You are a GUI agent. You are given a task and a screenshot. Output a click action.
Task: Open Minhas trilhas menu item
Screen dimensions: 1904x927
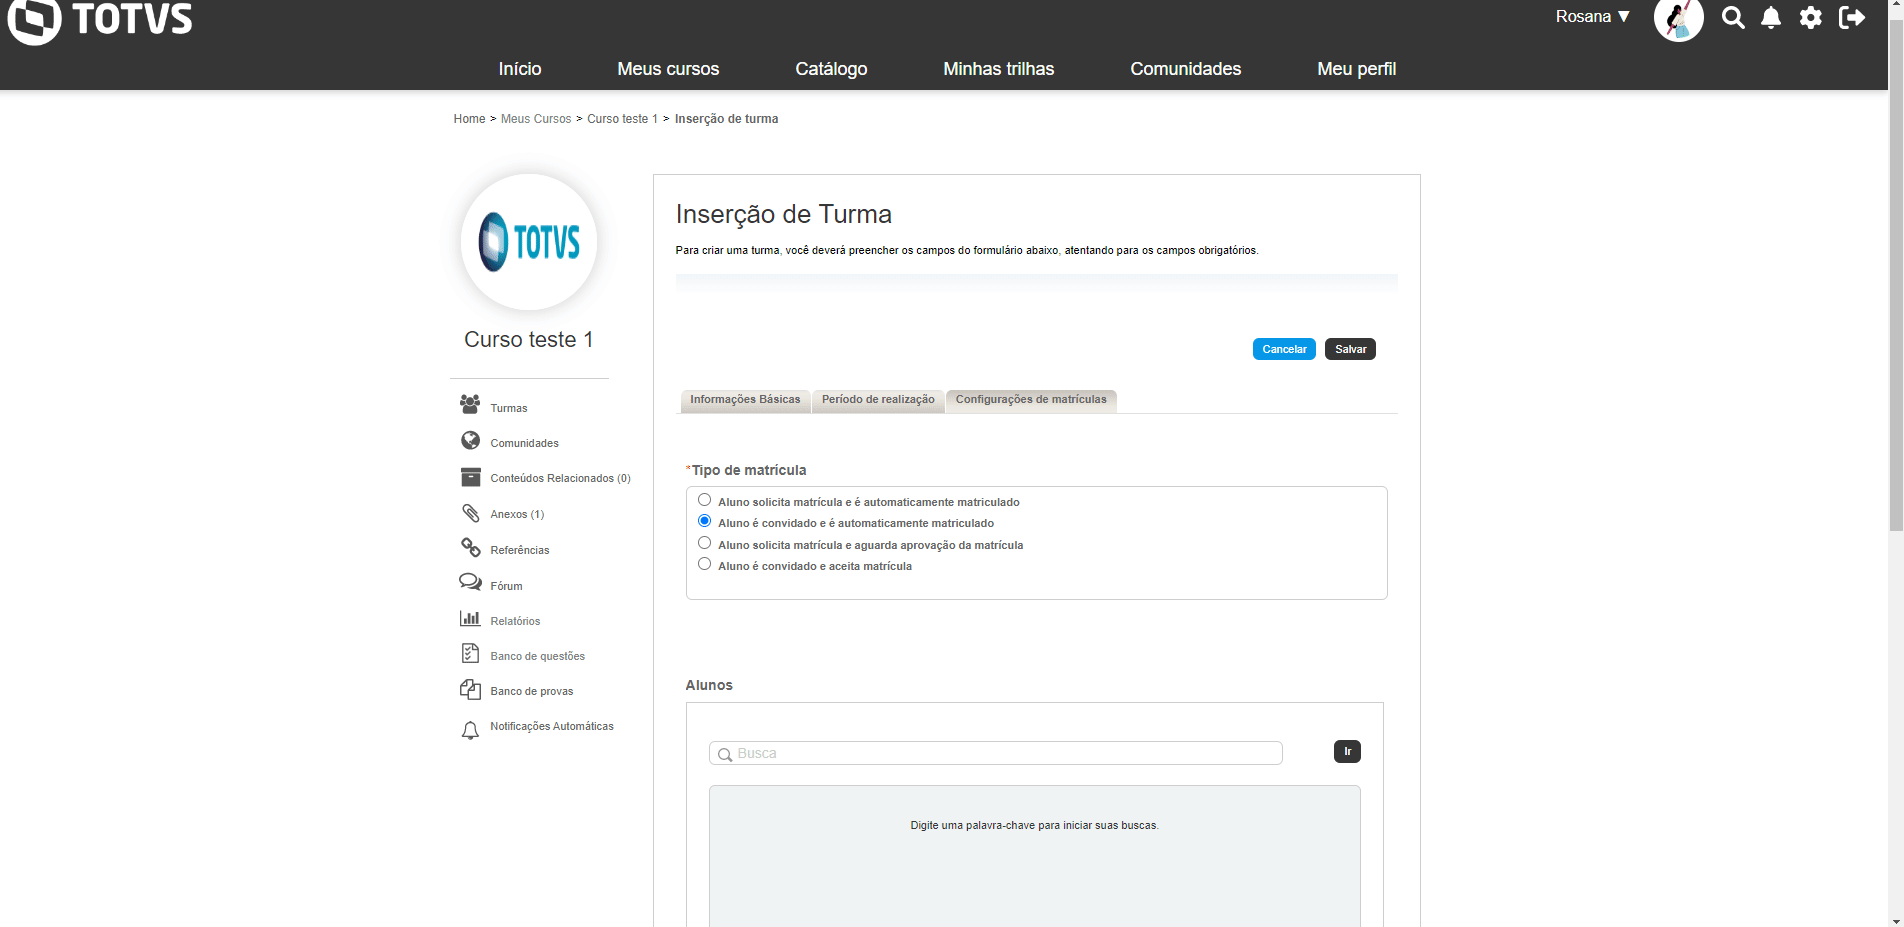[x=999, y=69]
